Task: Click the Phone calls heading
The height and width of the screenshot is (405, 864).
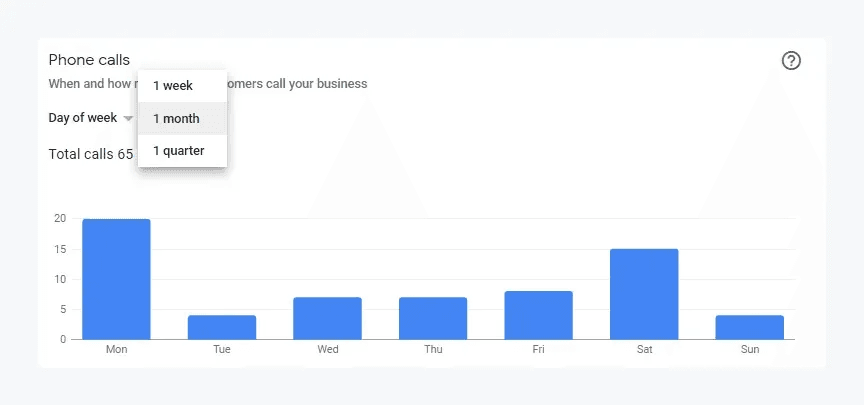Action: 89,60
